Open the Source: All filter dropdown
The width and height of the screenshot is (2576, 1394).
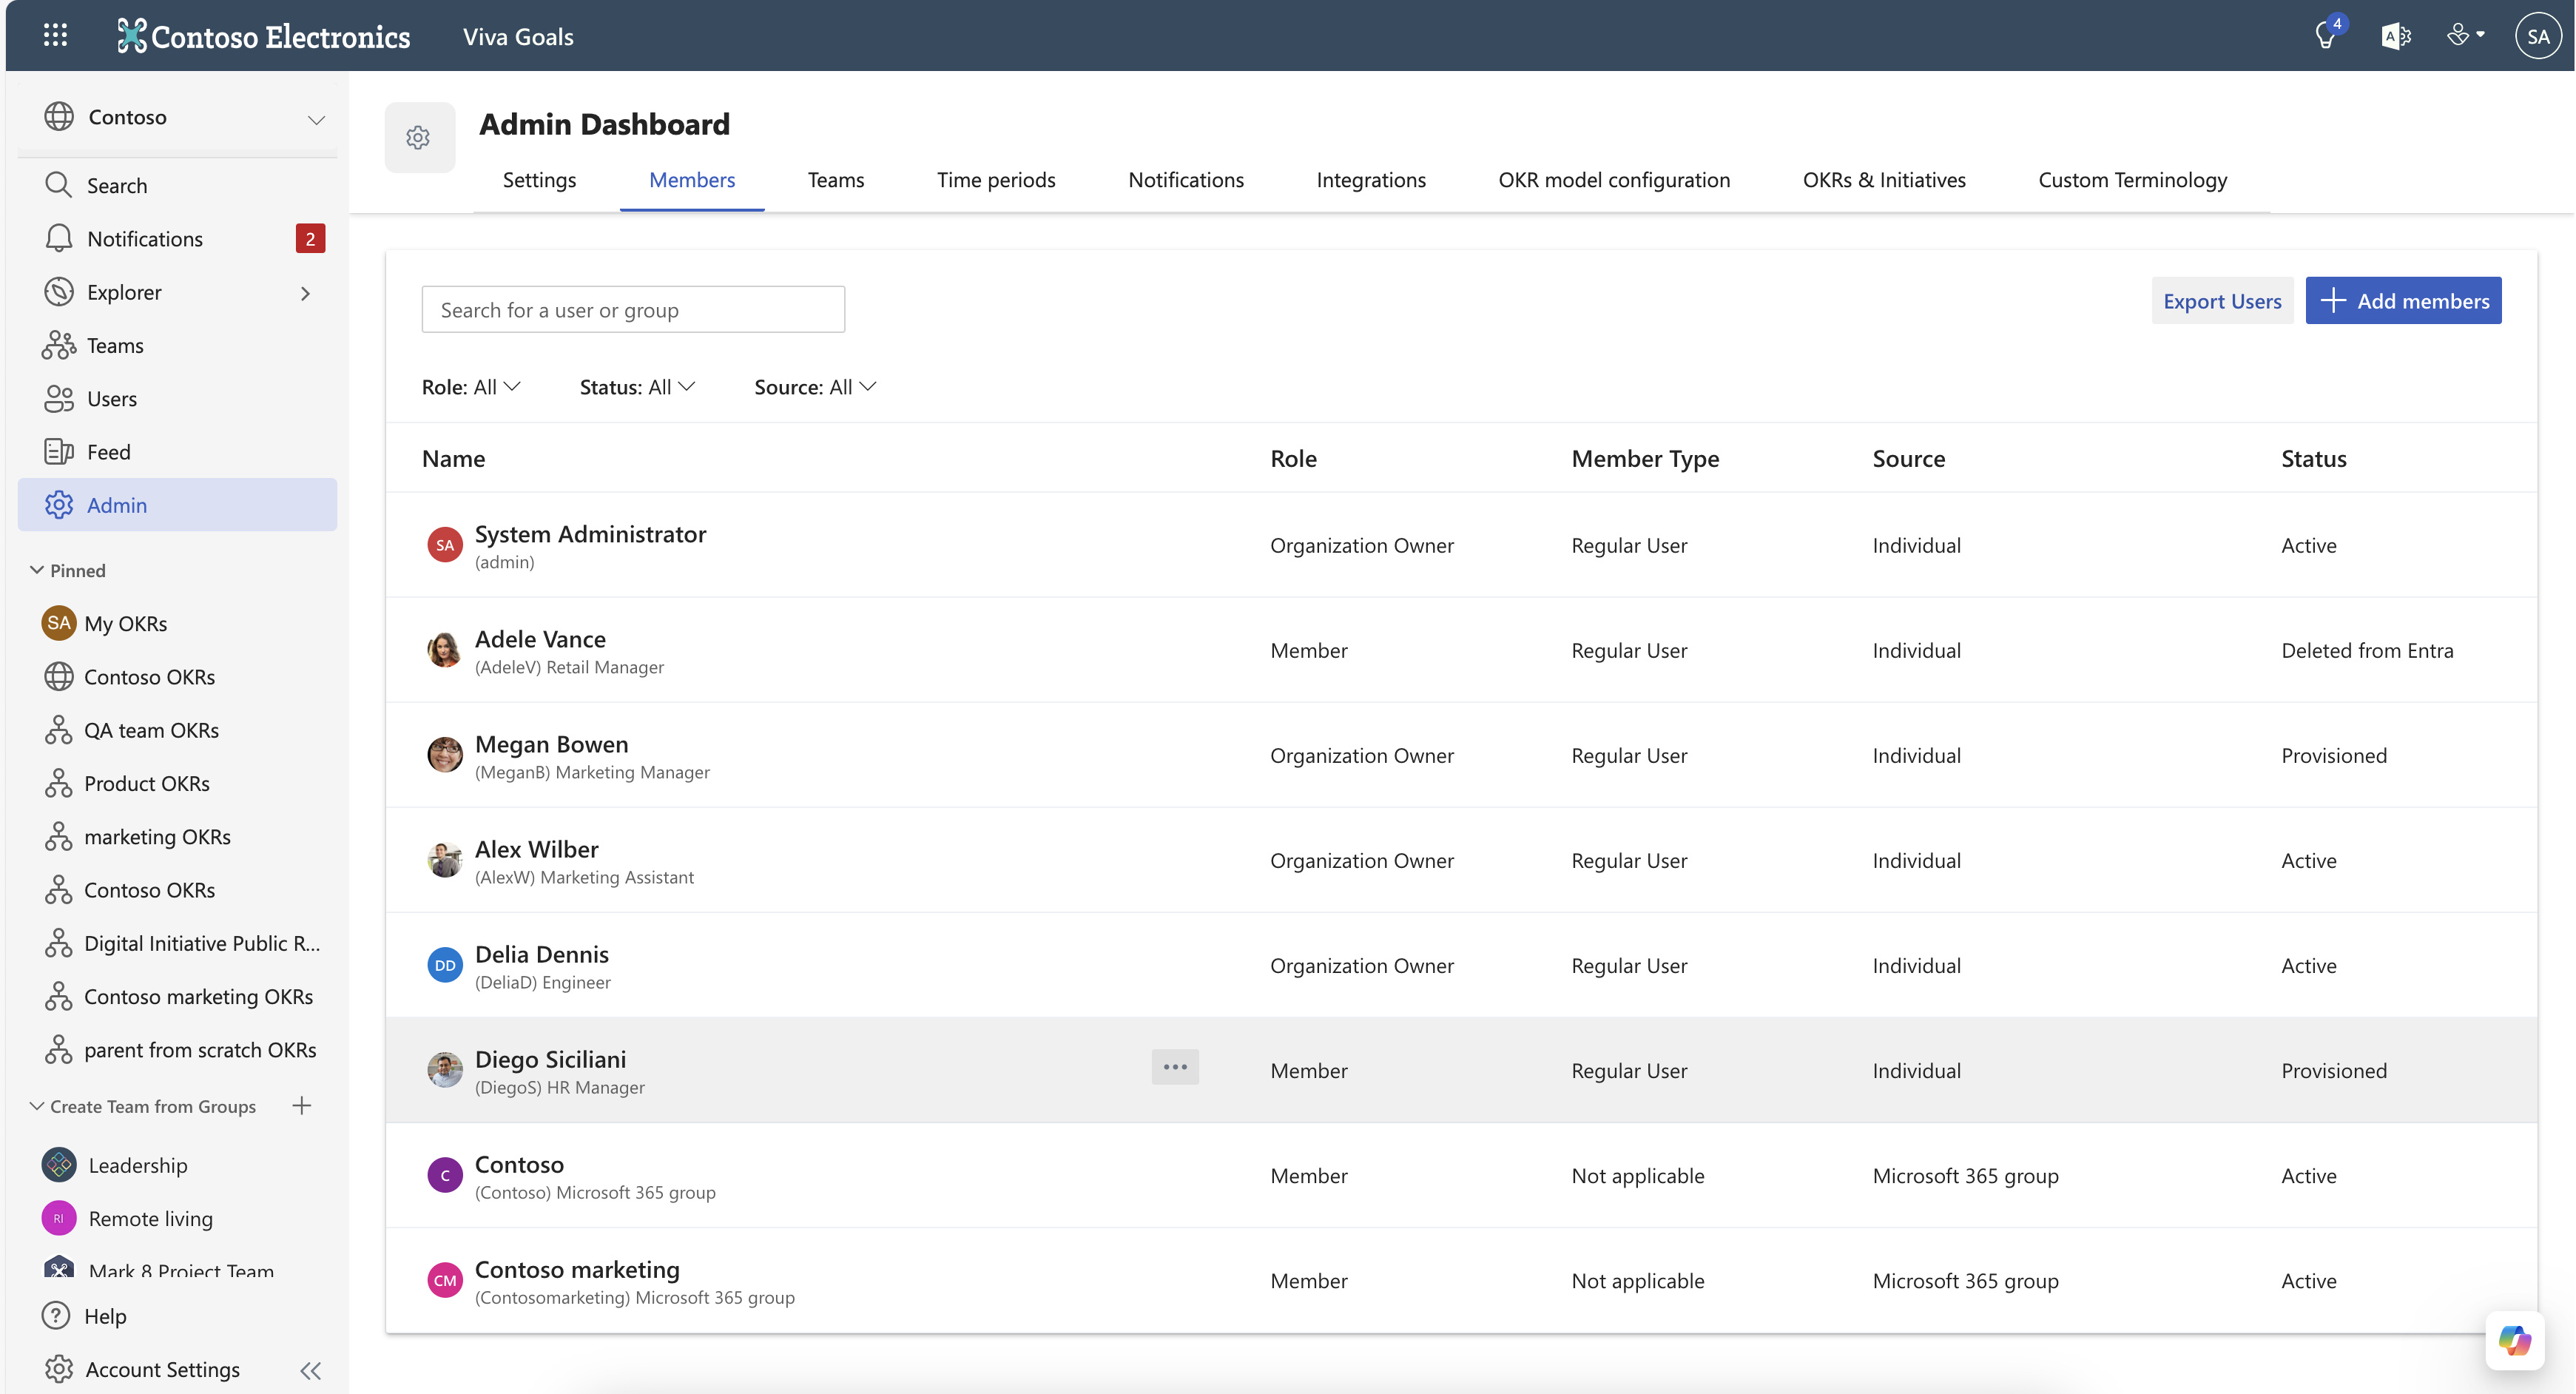pos(815,386)
